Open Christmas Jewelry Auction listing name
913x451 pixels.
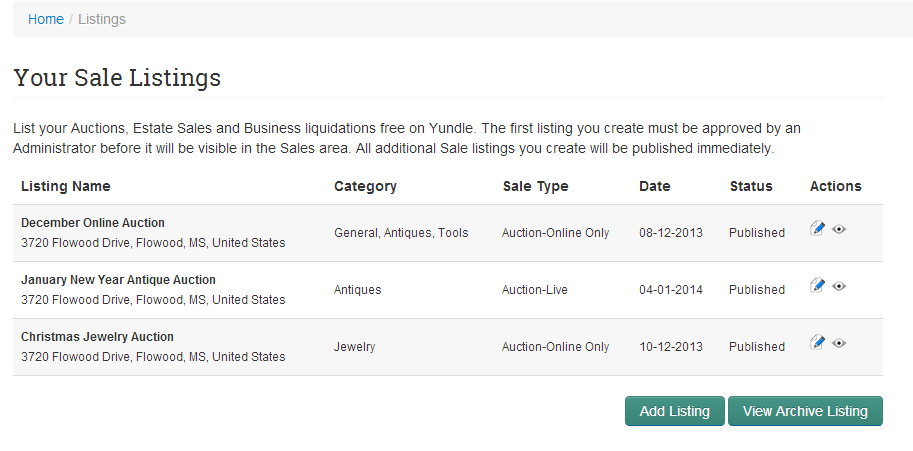(97, 337)
